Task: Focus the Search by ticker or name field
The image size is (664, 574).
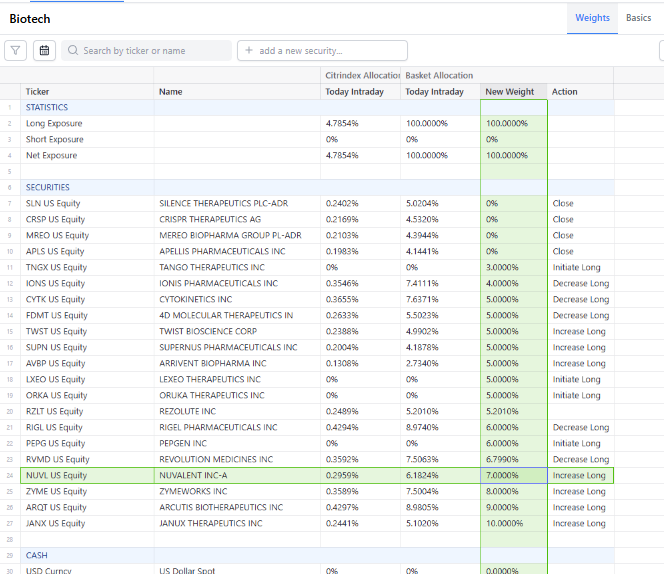Action: (x=147, y=51)
